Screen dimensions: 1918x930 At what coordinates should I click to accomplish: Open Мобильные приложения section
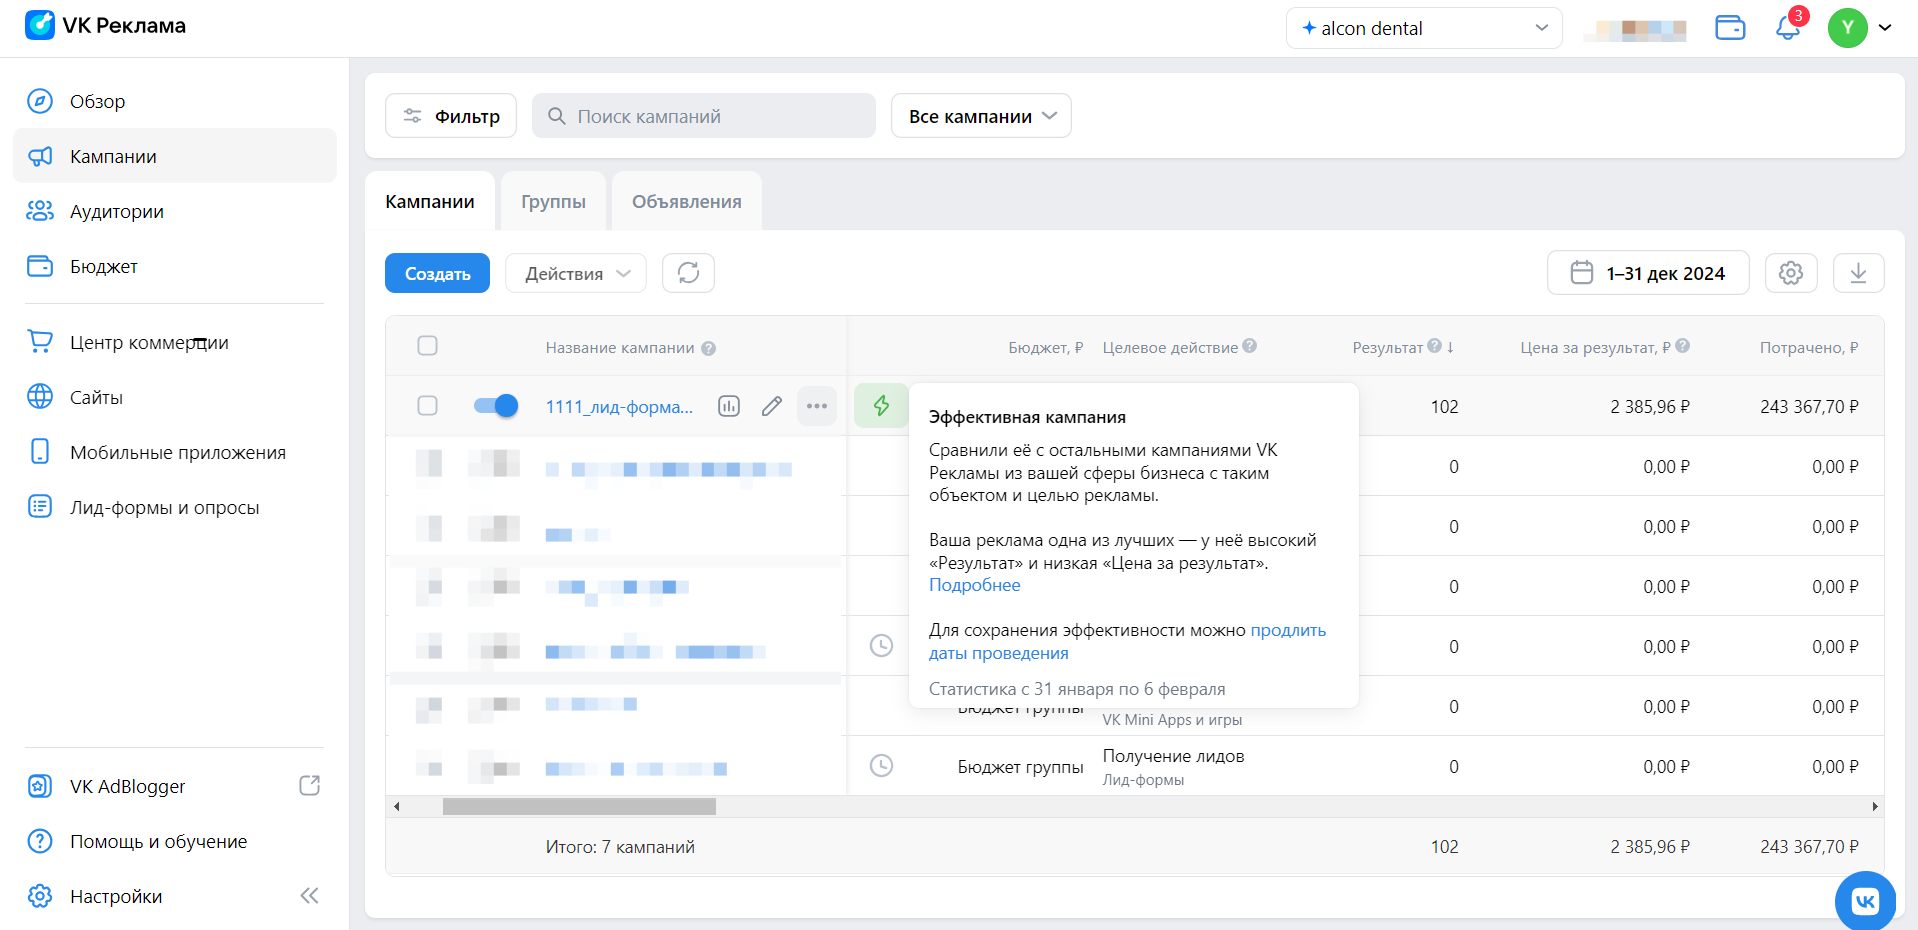(175, 452)
